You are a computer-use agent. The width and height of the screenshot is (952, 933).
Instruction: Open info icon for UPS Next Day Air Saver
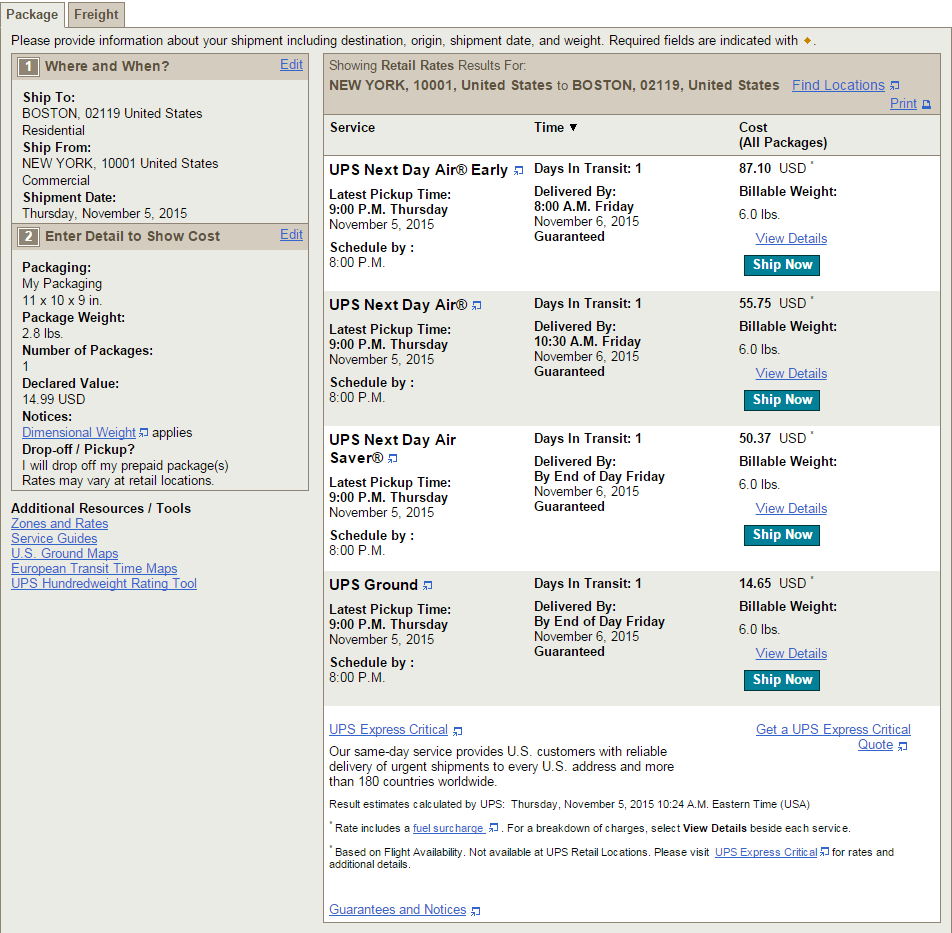[393, 458]
